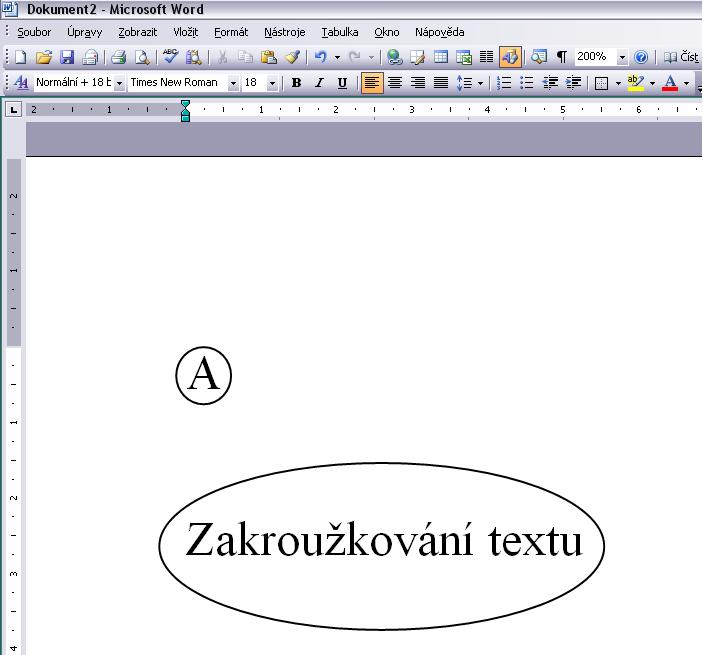Insert a table using the Insert Table icon
Image resolution: width=703 pixels, height=655 pixels.
click(441, 58)
